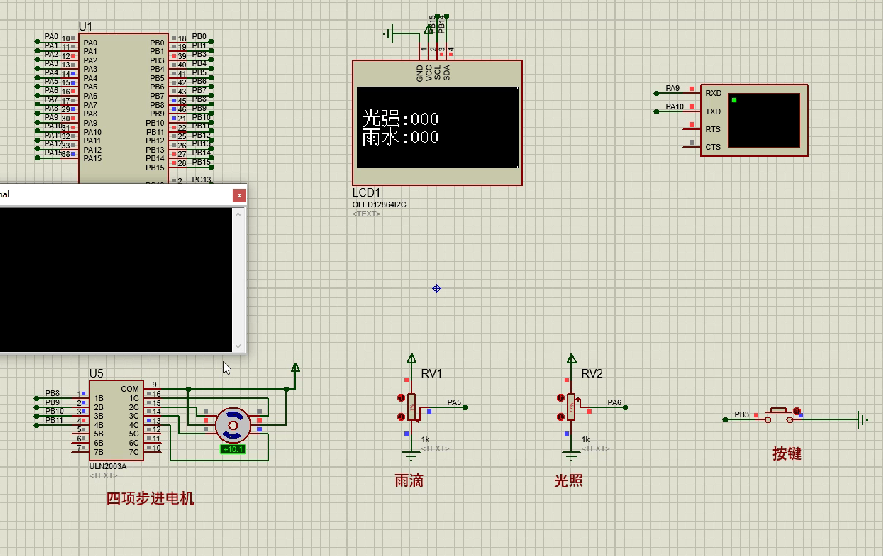
Task: Select the ULN2003A driver chip U5
Action: tap(117, 418)
